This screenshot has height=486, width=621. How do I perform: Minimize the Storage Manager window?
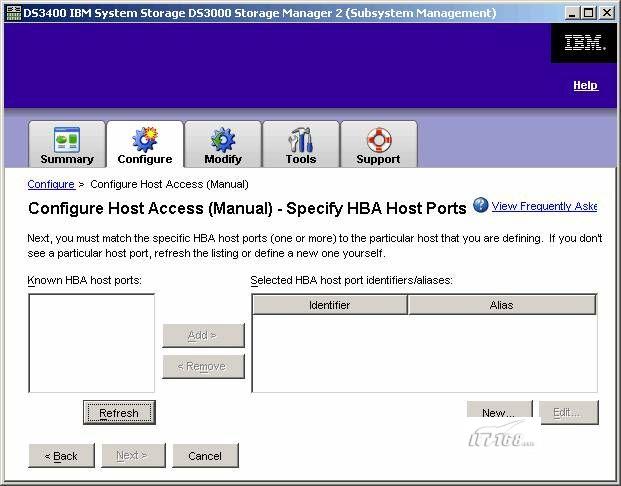click(x=571, y=13)
